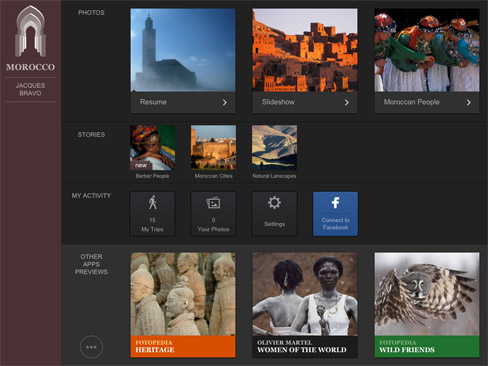Click the 'new' badge on Berber People
Screen dimensions: 488x366
click(x=141, y=165)
